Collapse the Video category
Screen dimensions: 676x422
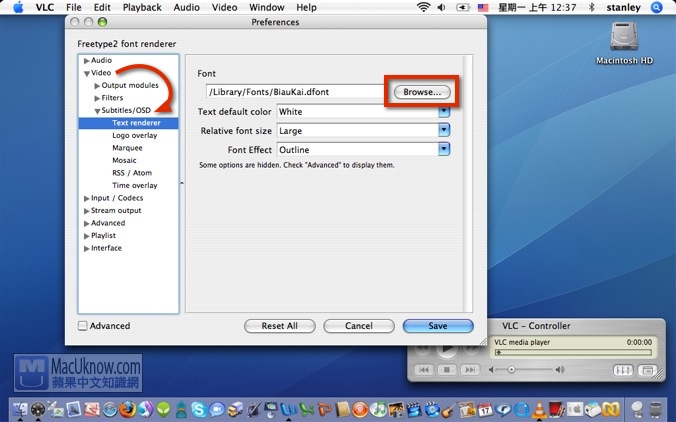87,73
